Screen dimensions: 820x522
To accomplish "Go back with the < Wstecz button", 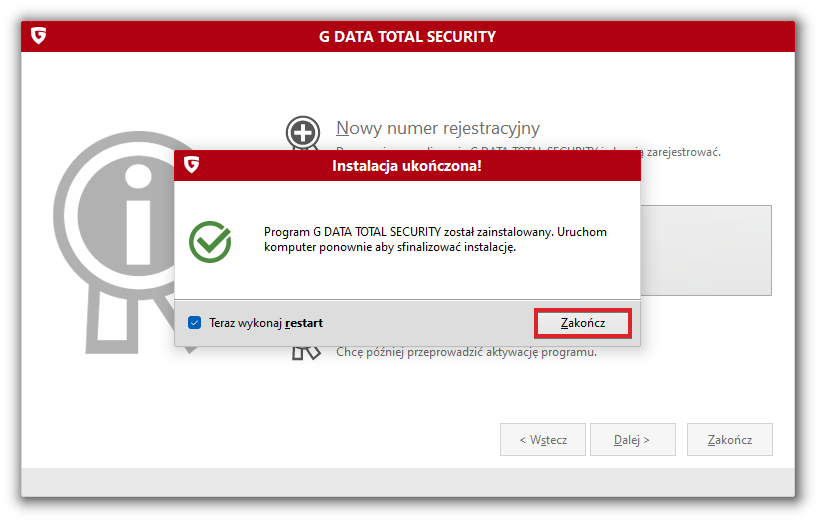I will pyautogui.click(x=543, y=439).
